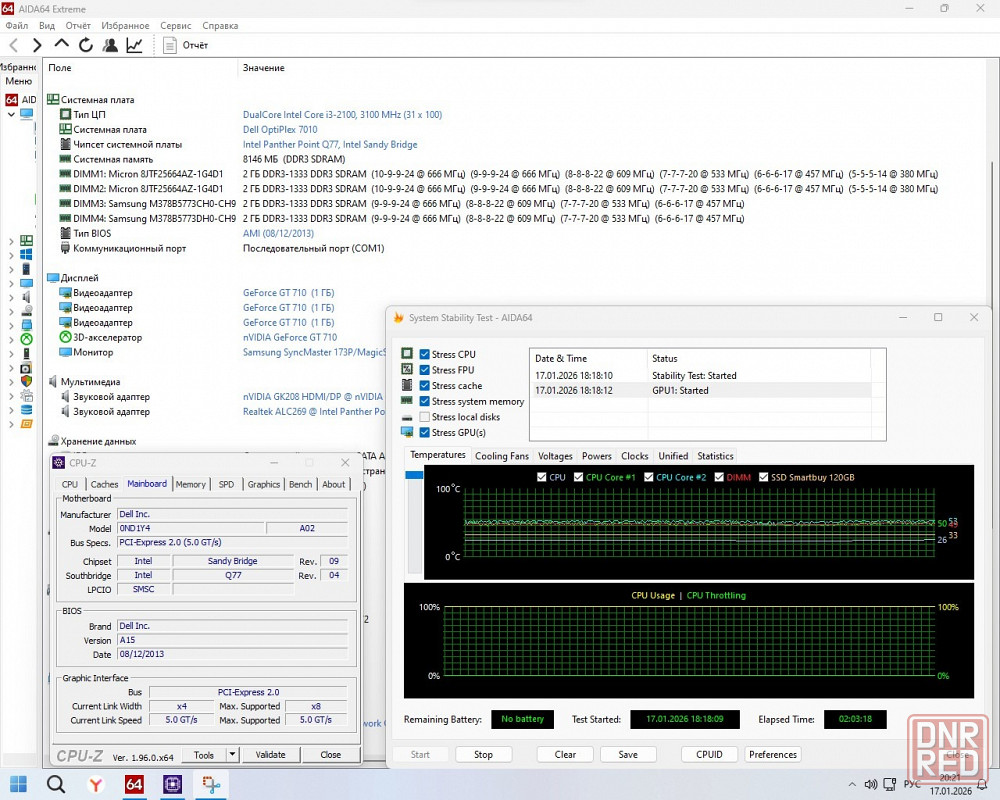
Task: Select the SPD tab in CPU-Z
Action: [x=226, y=484]
